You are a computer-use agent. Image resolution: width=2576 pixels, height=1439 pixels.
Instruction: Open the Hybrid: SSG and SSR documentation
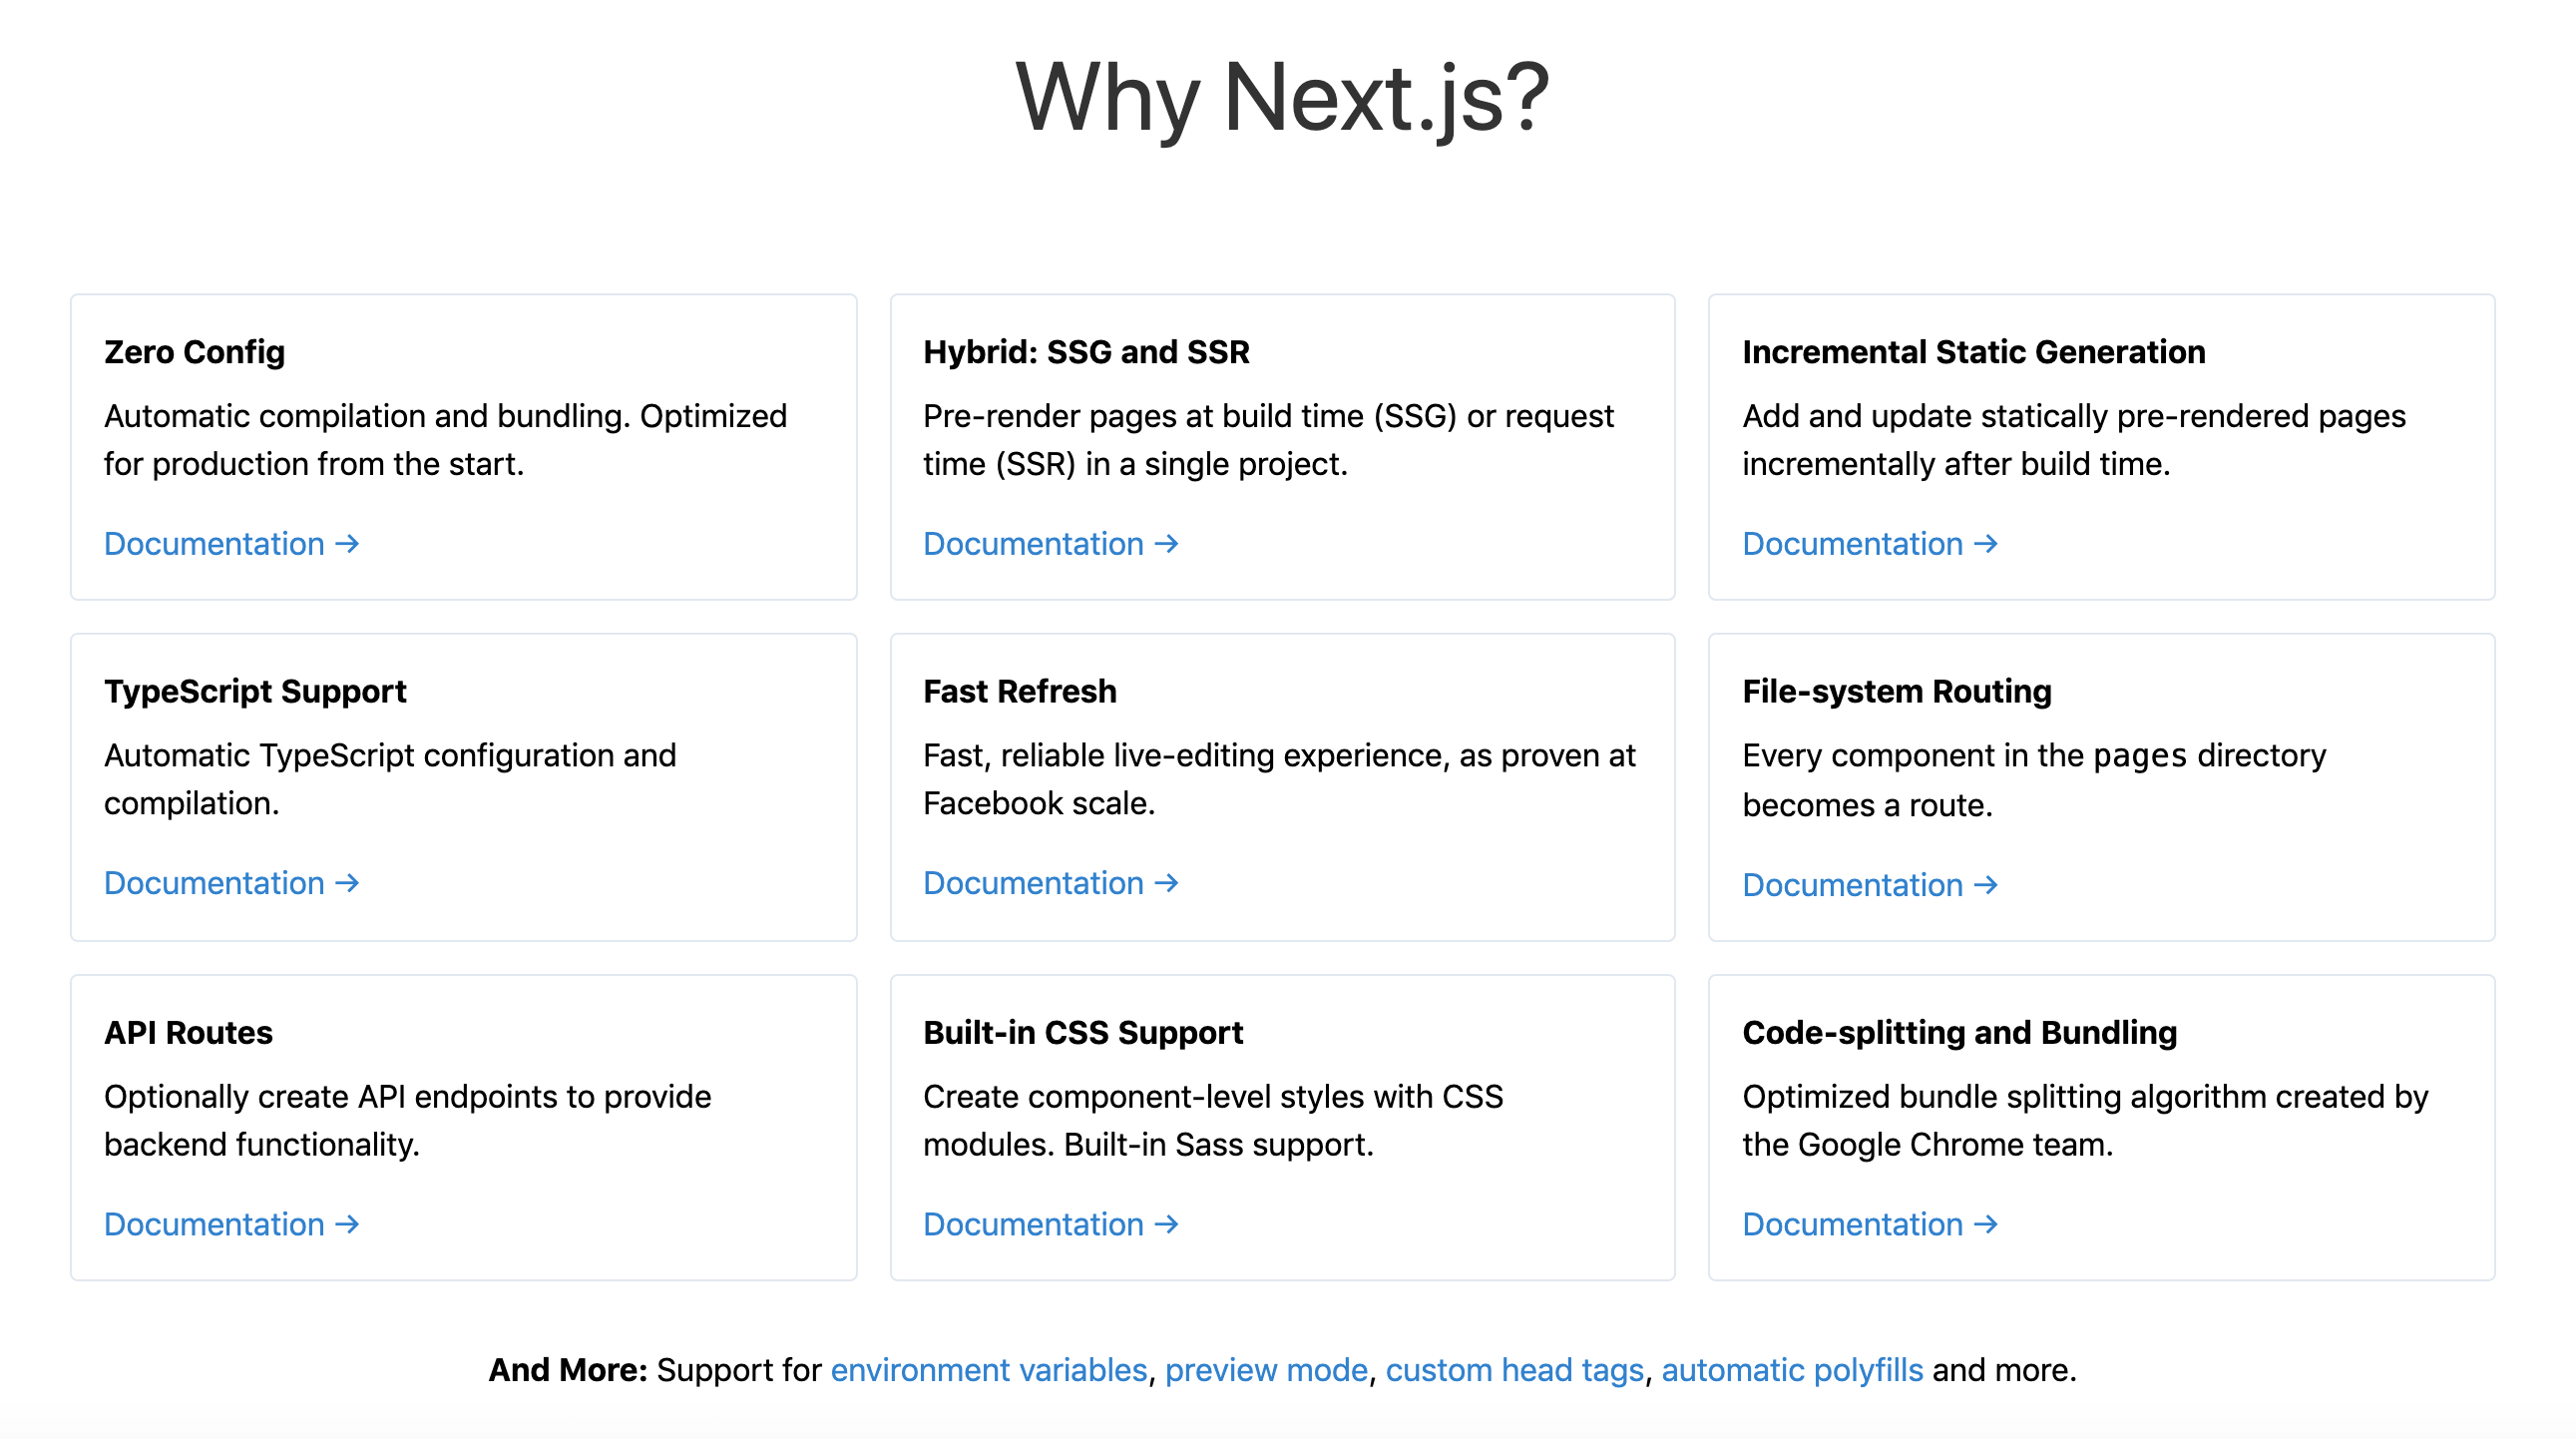[1034, 544]
